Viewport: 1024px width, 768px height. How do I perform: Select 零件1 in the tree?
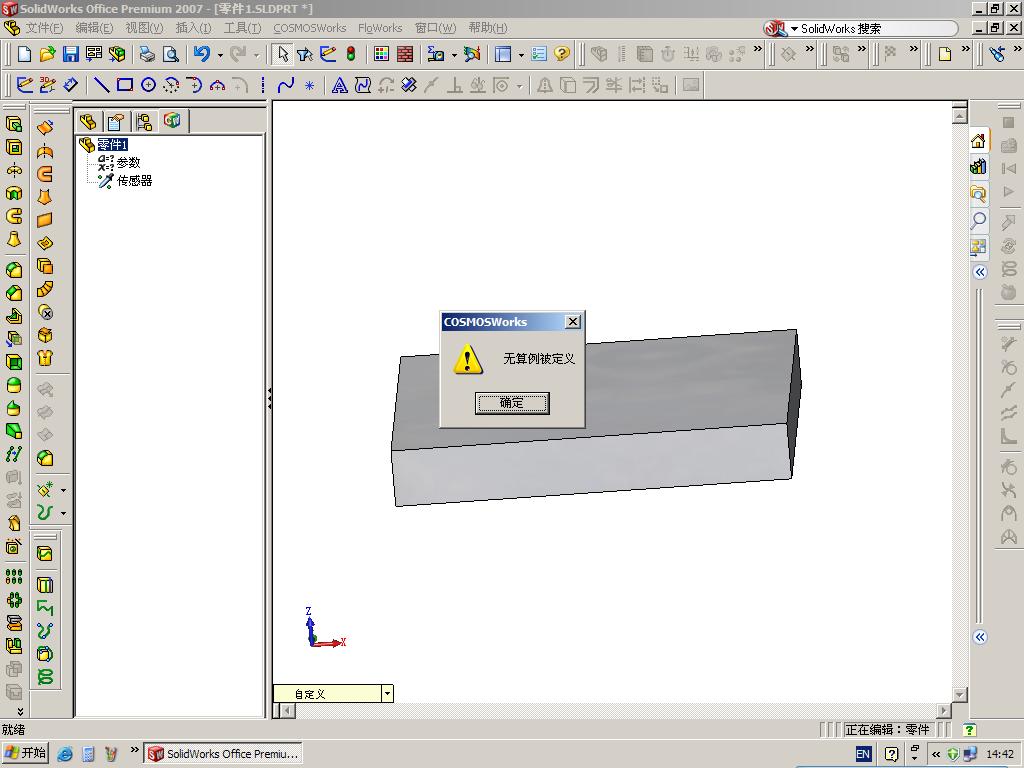coord(112,144)
